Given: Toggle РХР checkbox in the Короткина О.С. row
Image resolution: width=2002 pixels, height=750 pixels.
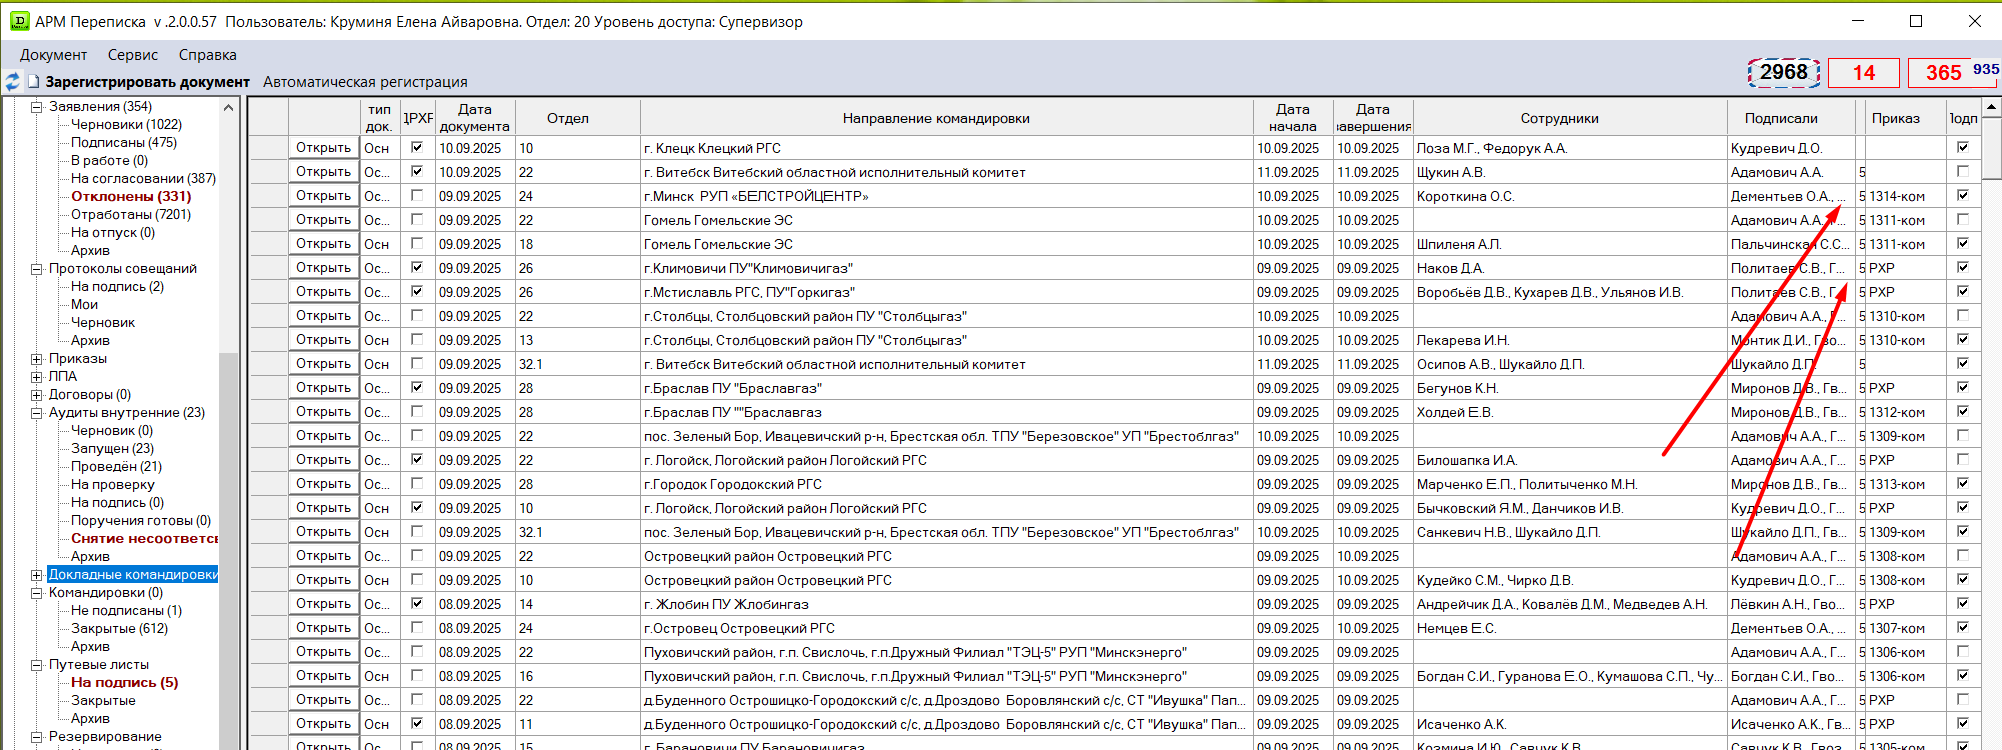Looking at the screenshot, I should (417, 195).
